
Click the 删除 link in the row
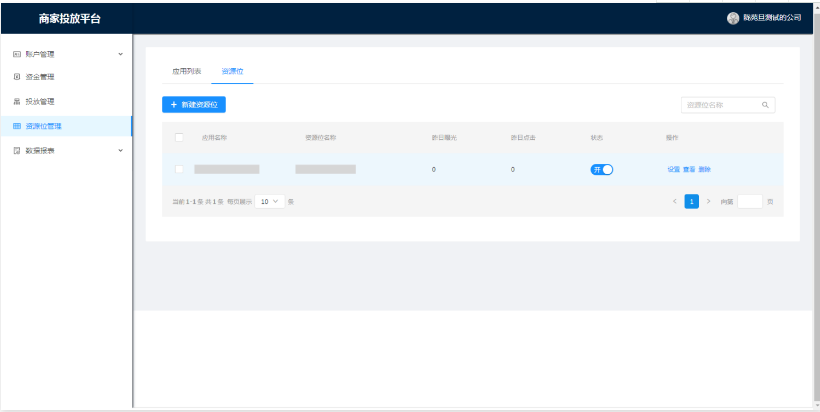click(x=704, y=169)
